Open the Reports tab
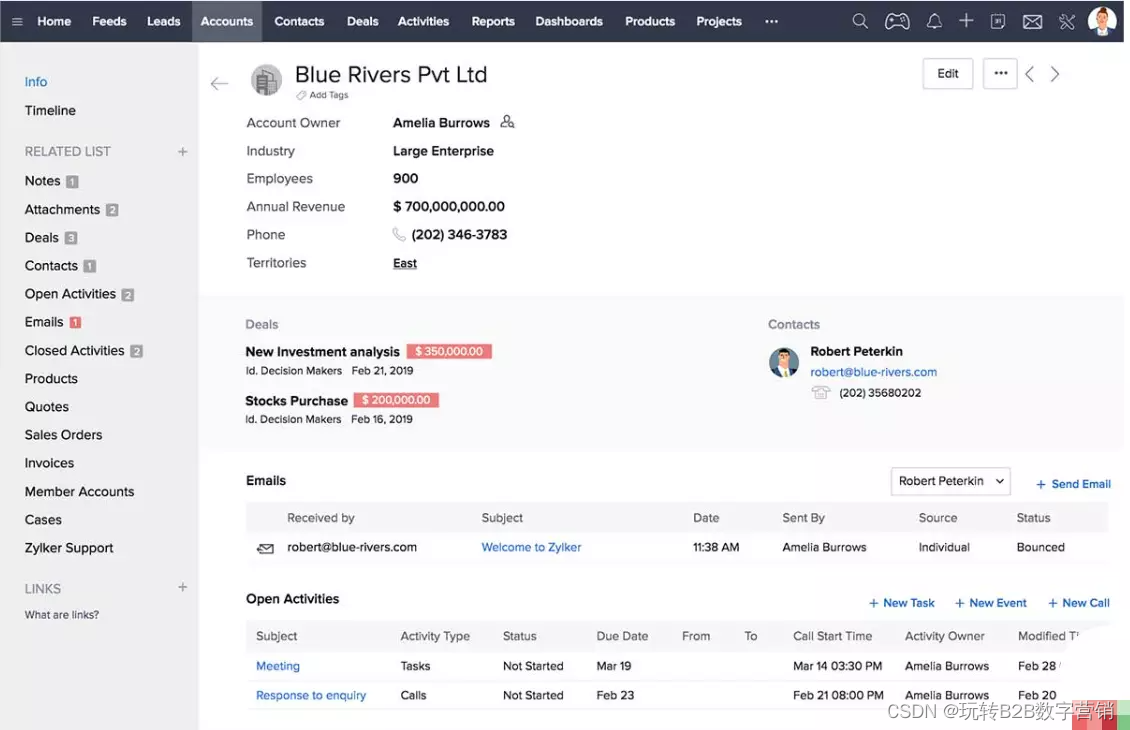The image size is (1130, 730). coord(493,22)
